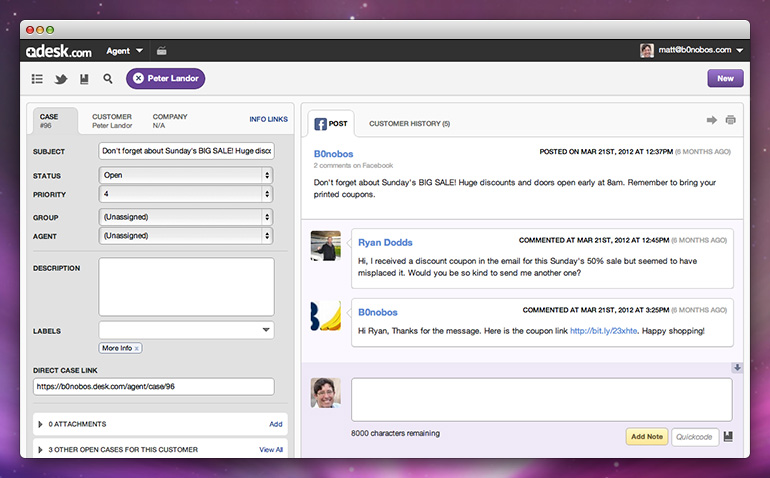Screen dimensions: 770x478
Task: Open the matt@b0nobos.com account menu
Action: point(700,50)
